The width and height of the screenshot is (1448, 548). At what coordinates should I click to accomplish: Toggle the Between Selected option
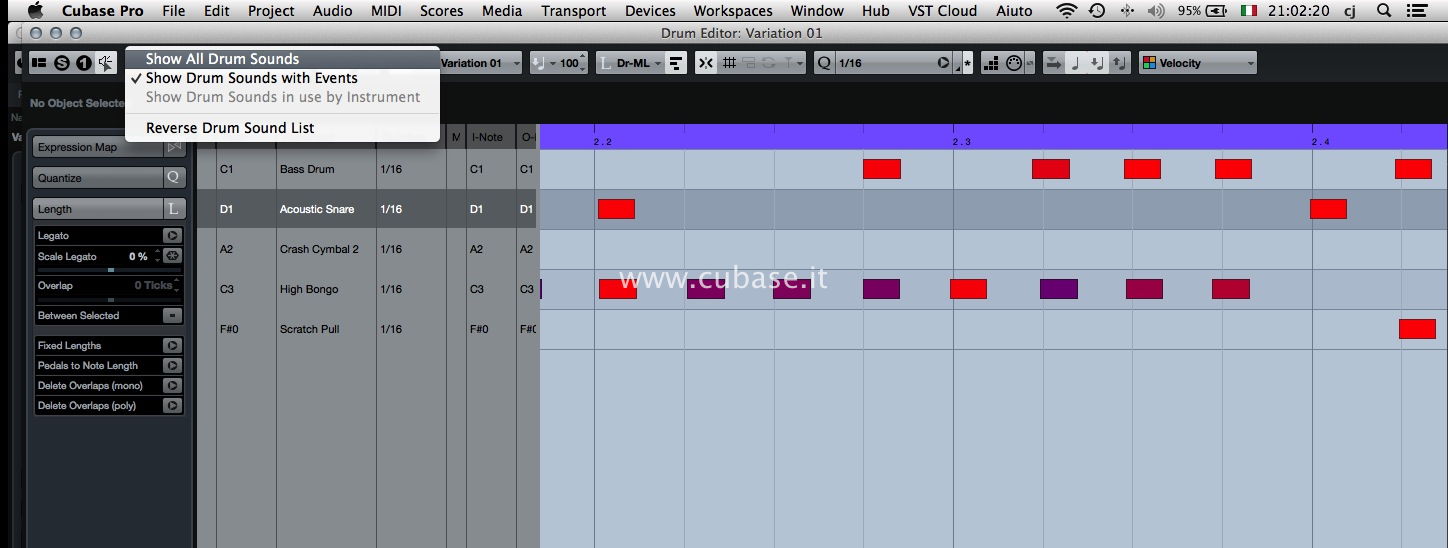tap(172, 315)
